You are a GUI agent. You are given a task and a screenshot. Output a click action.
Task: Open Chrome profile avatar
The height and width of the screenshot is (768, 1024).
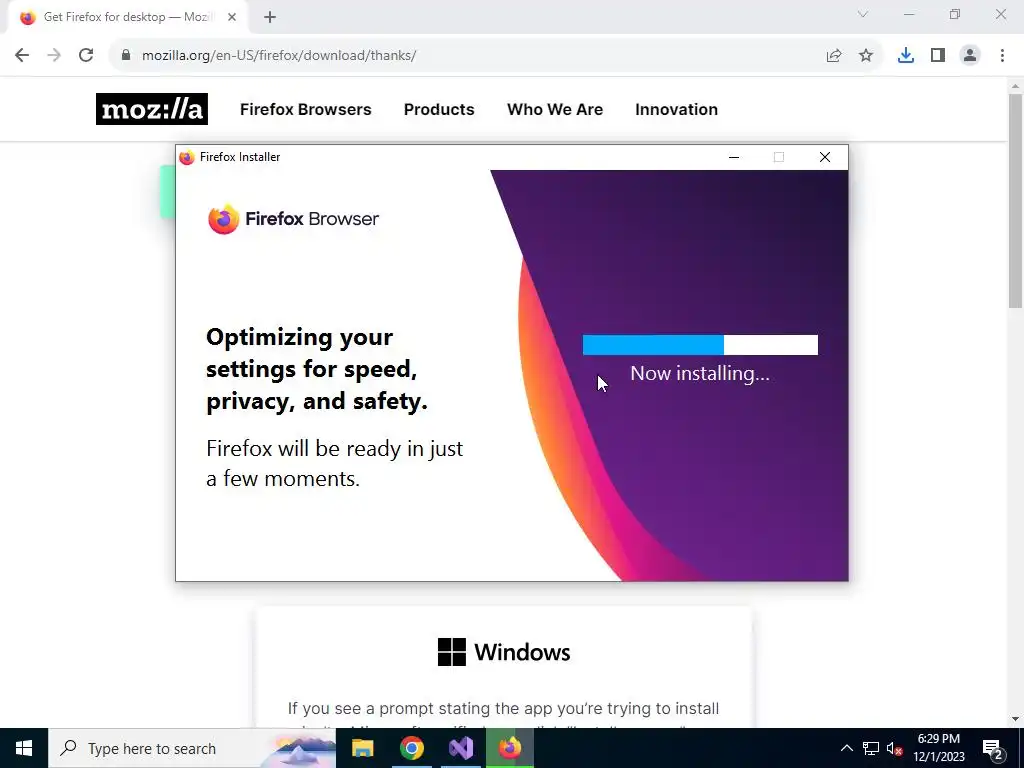pyautogui.click(x=970, y=56)
